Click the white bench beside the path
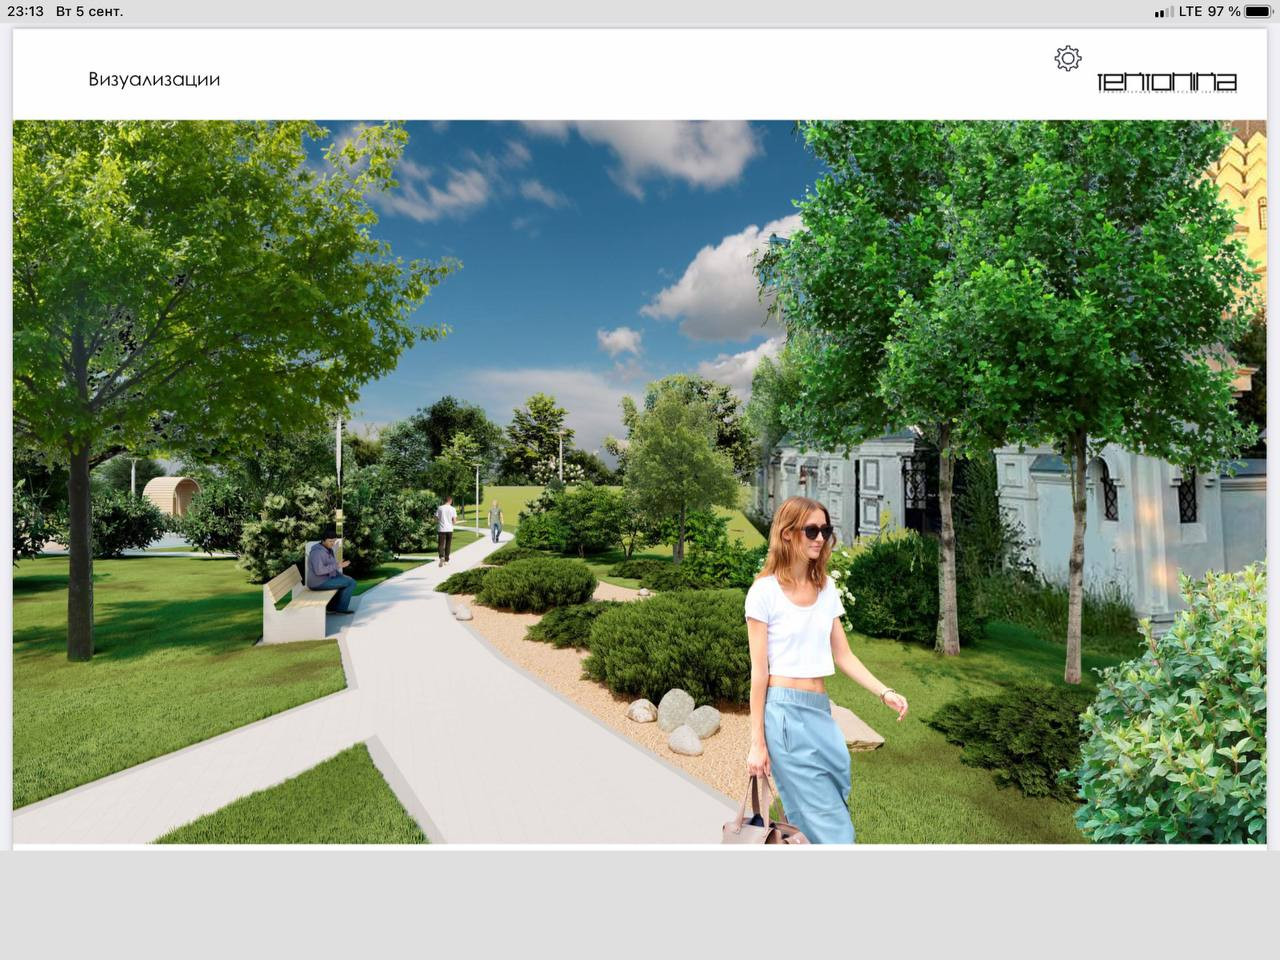The height and width of the screenshot is (960, 1280). point(290,607)
